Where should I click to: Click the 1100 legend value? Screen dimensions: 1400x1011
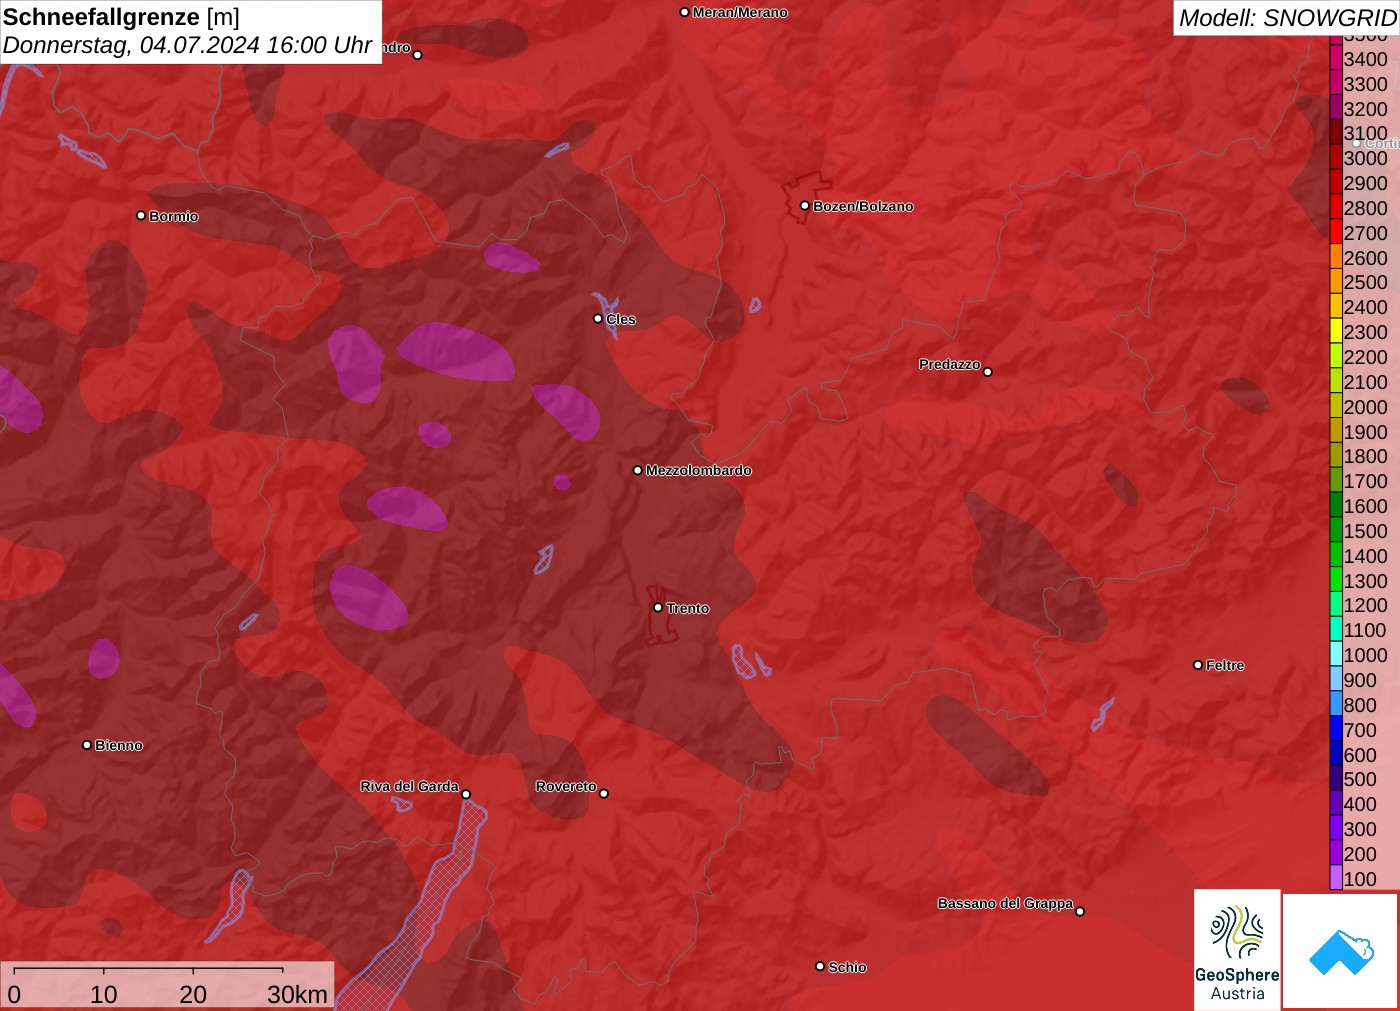(1366, 630)
